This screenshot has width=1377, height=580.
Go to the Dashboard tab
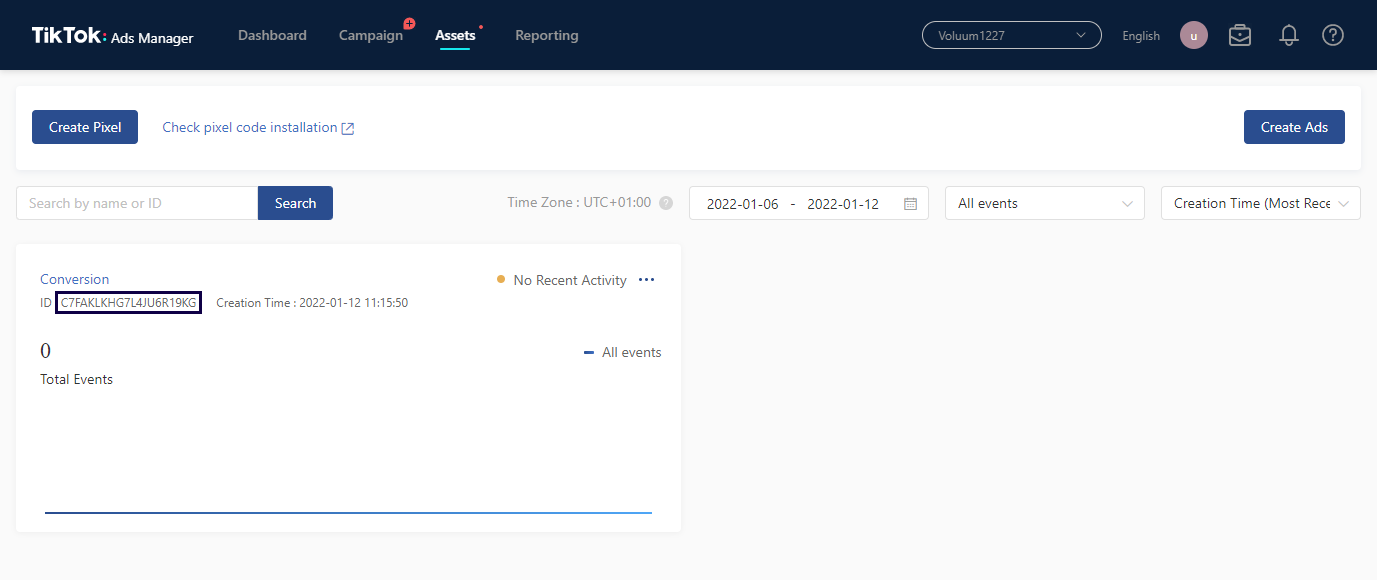click(272, 36)
